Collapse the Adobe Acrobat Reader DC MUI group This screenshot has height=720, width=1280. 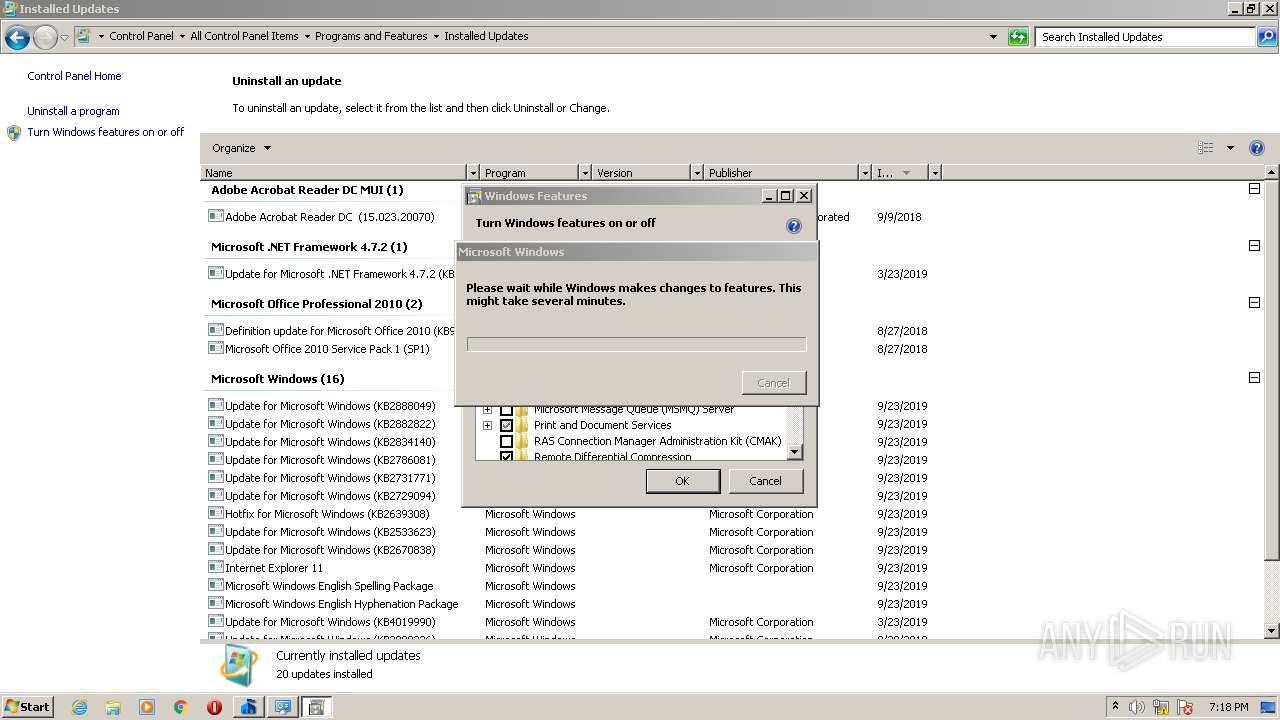point(1254,189)
